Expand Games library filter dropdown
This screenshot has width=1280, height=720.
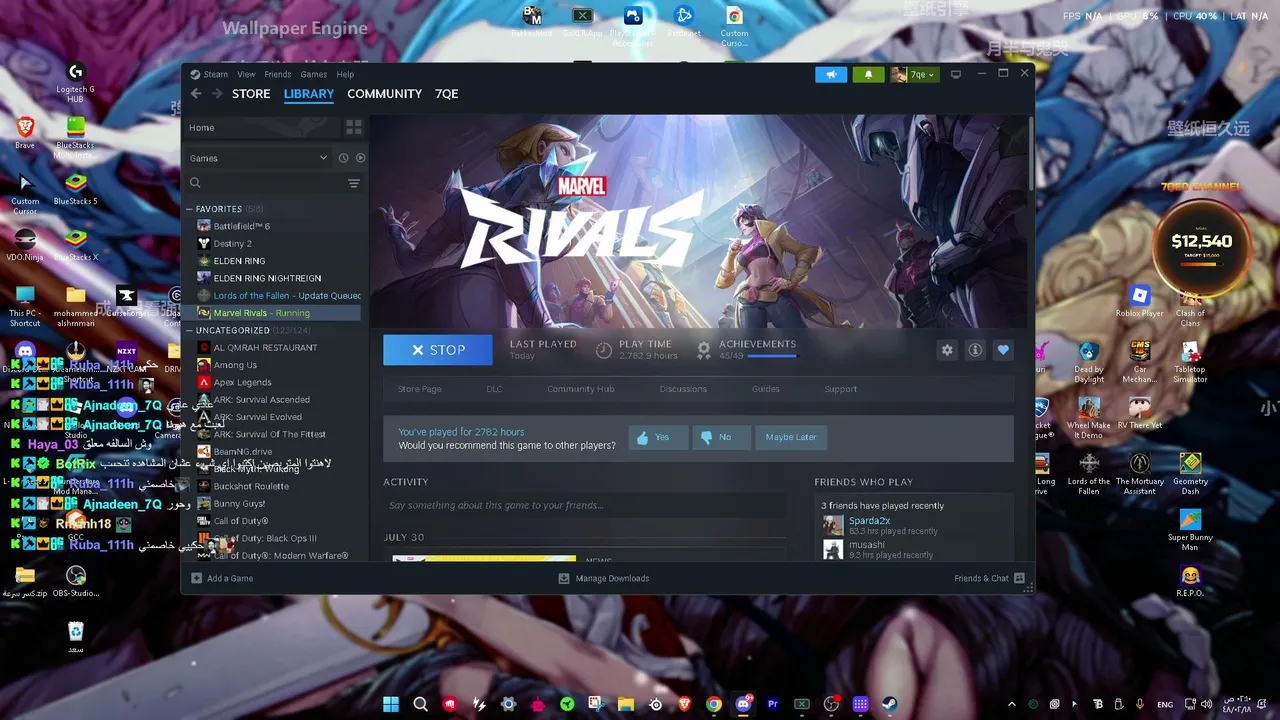click(x=258, y=158)
